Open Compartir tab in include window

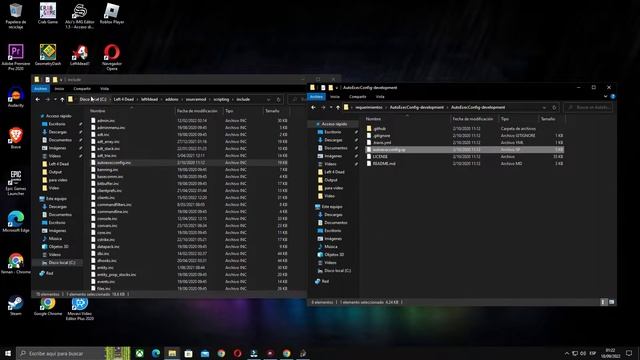click(82, 89)
